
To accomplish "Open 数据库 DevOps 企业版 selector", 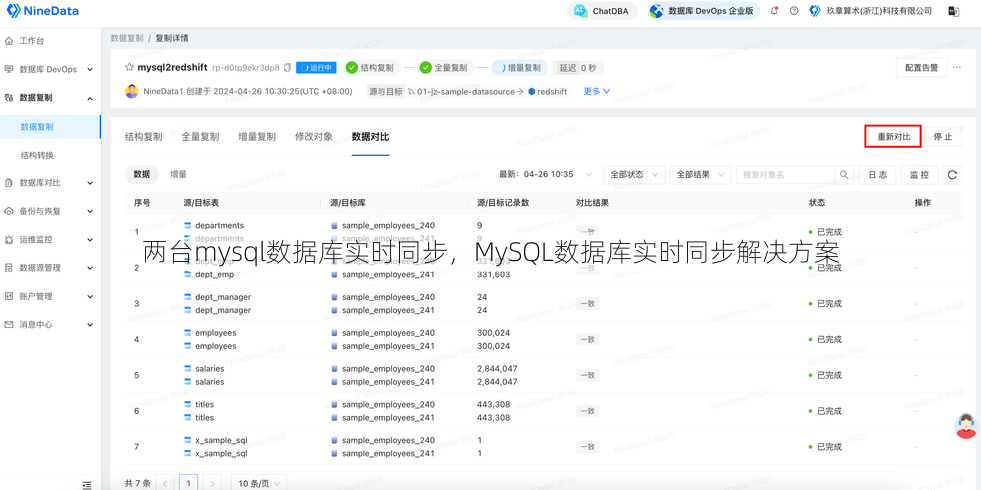I will 703,11.
